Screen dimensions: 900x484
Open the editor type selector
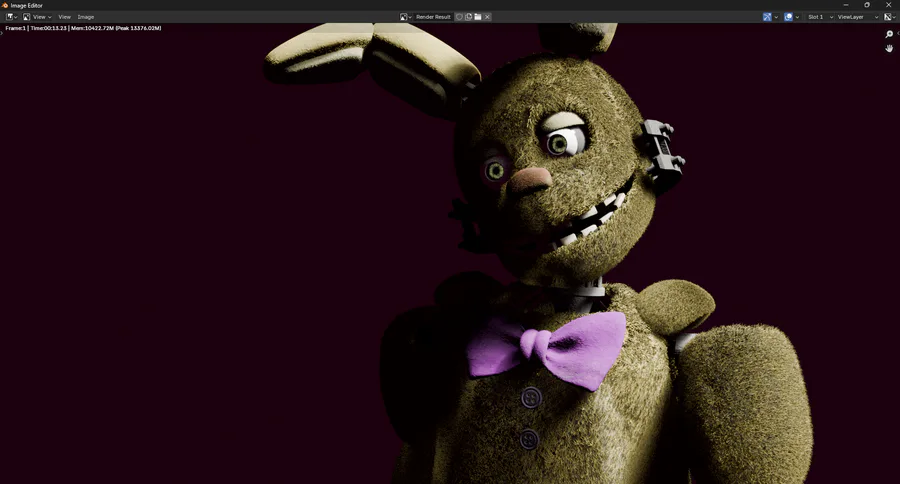[x=11, y=17]
